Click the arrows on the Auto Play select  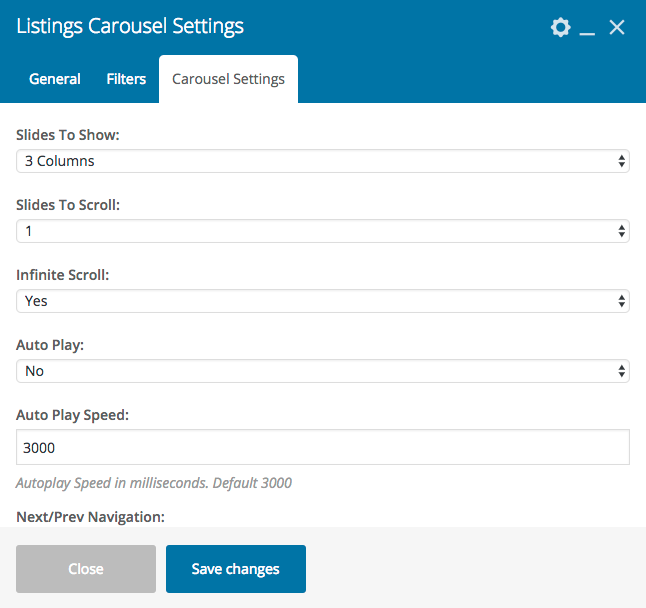pyautogui.click(x=622, y=371)
